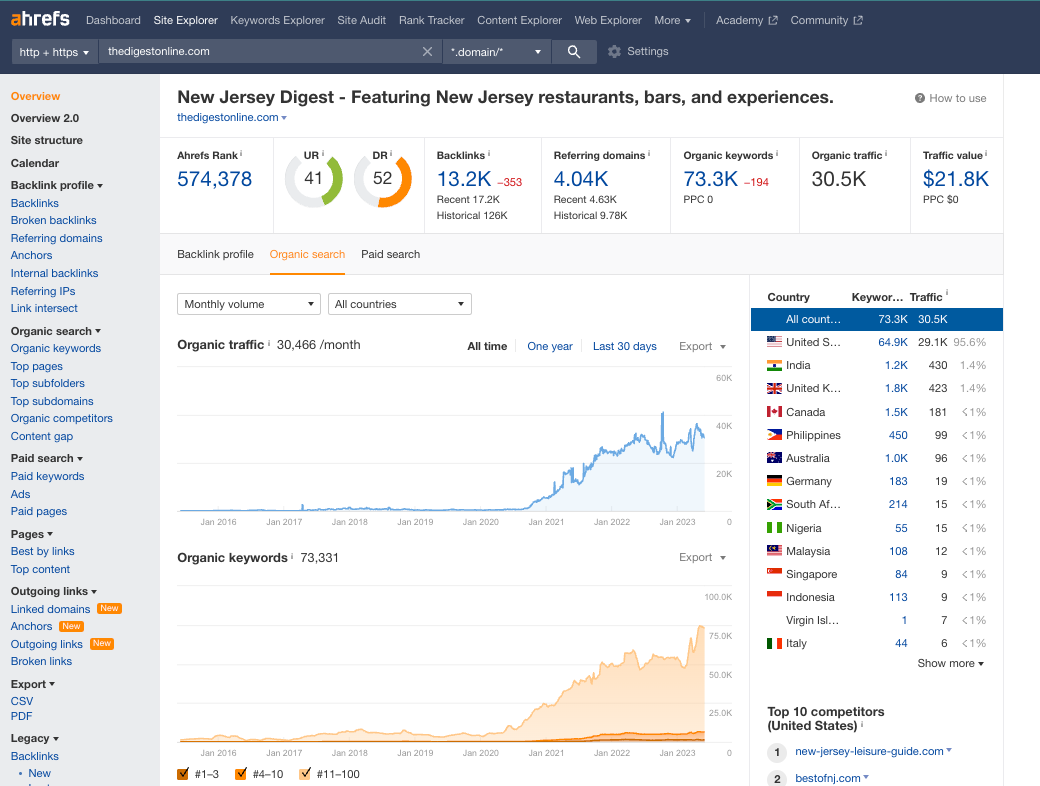The width and height of the screenshot is (1040, 786).
Task: Open the CSV export link
Action: pos(22,701)
